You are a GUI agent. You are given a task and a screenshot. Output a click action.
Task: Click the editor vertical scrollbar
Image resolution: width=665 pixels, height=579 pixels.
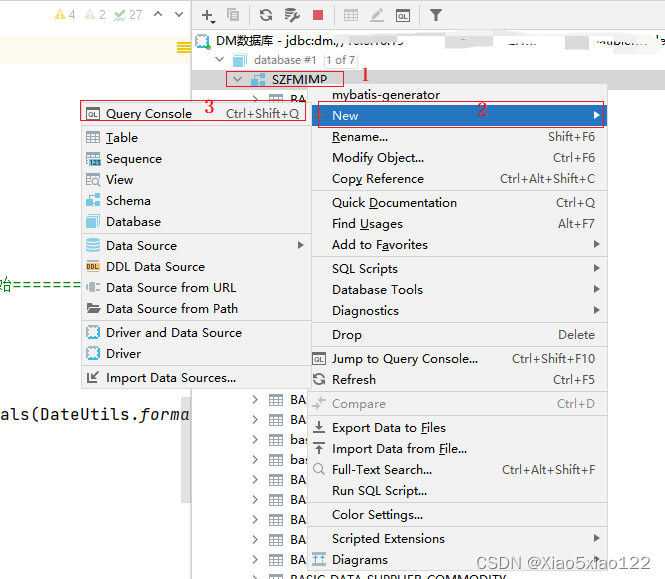tap(186, 450)
